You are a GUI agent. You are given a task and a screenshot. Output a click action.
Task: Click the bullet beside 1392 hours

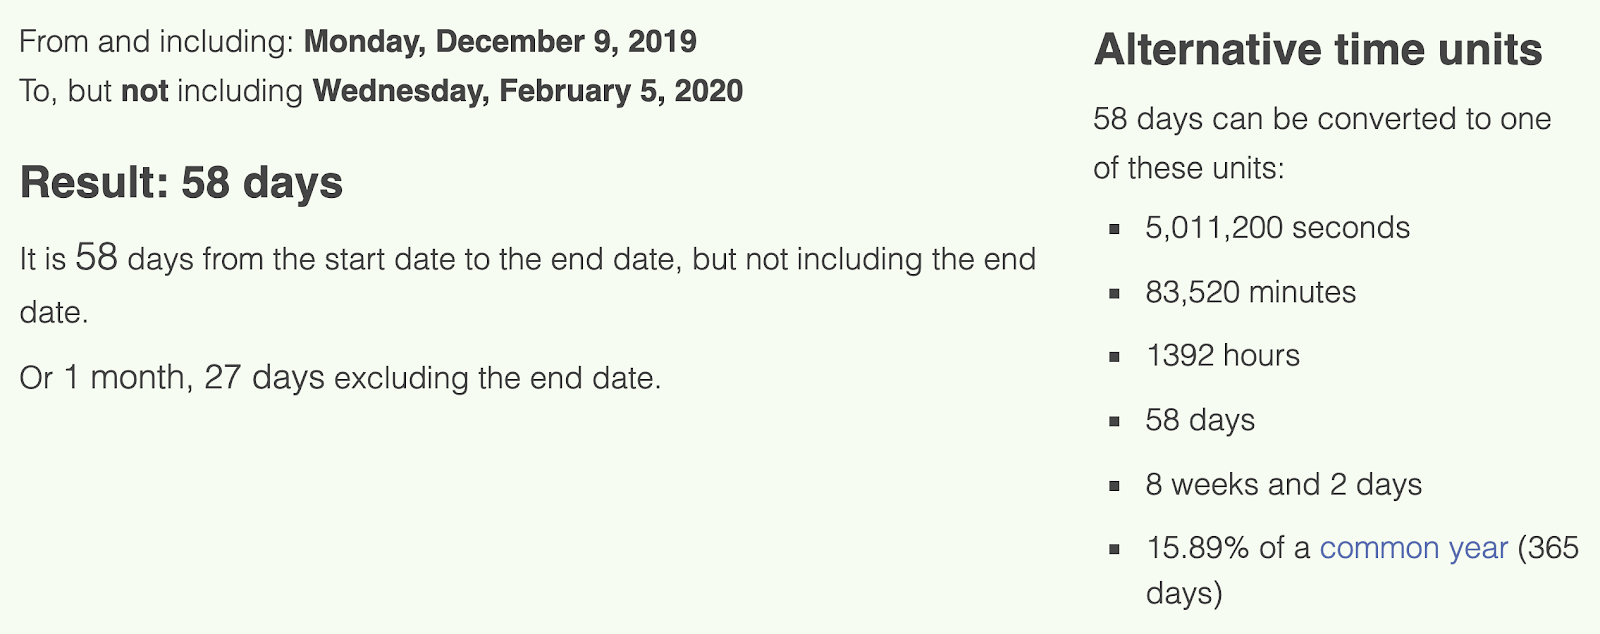(x=1114, y=357)
